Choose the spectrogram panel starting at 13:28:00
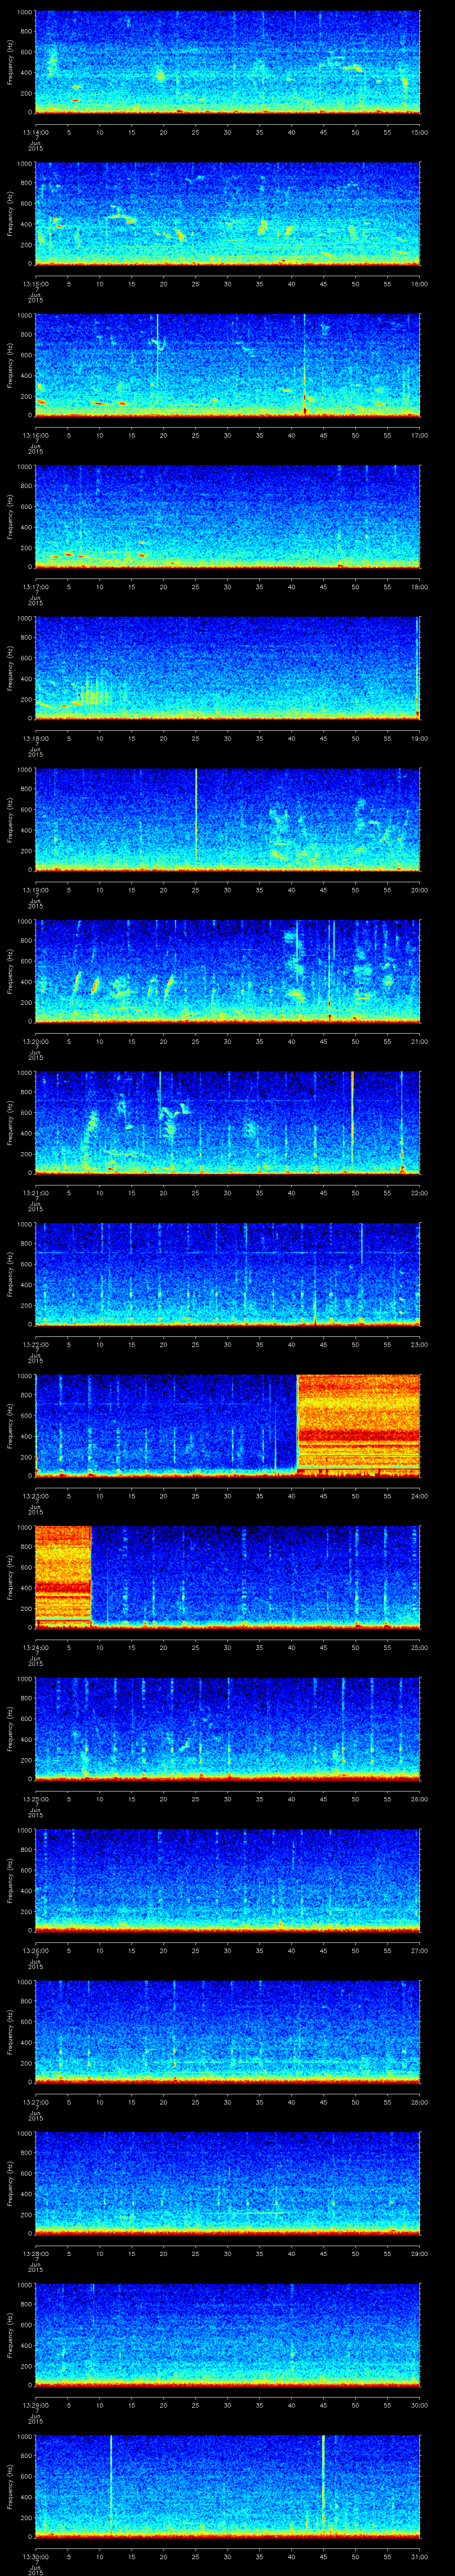The height and width of the screenshot is (2576, 455). point(228,2184)
